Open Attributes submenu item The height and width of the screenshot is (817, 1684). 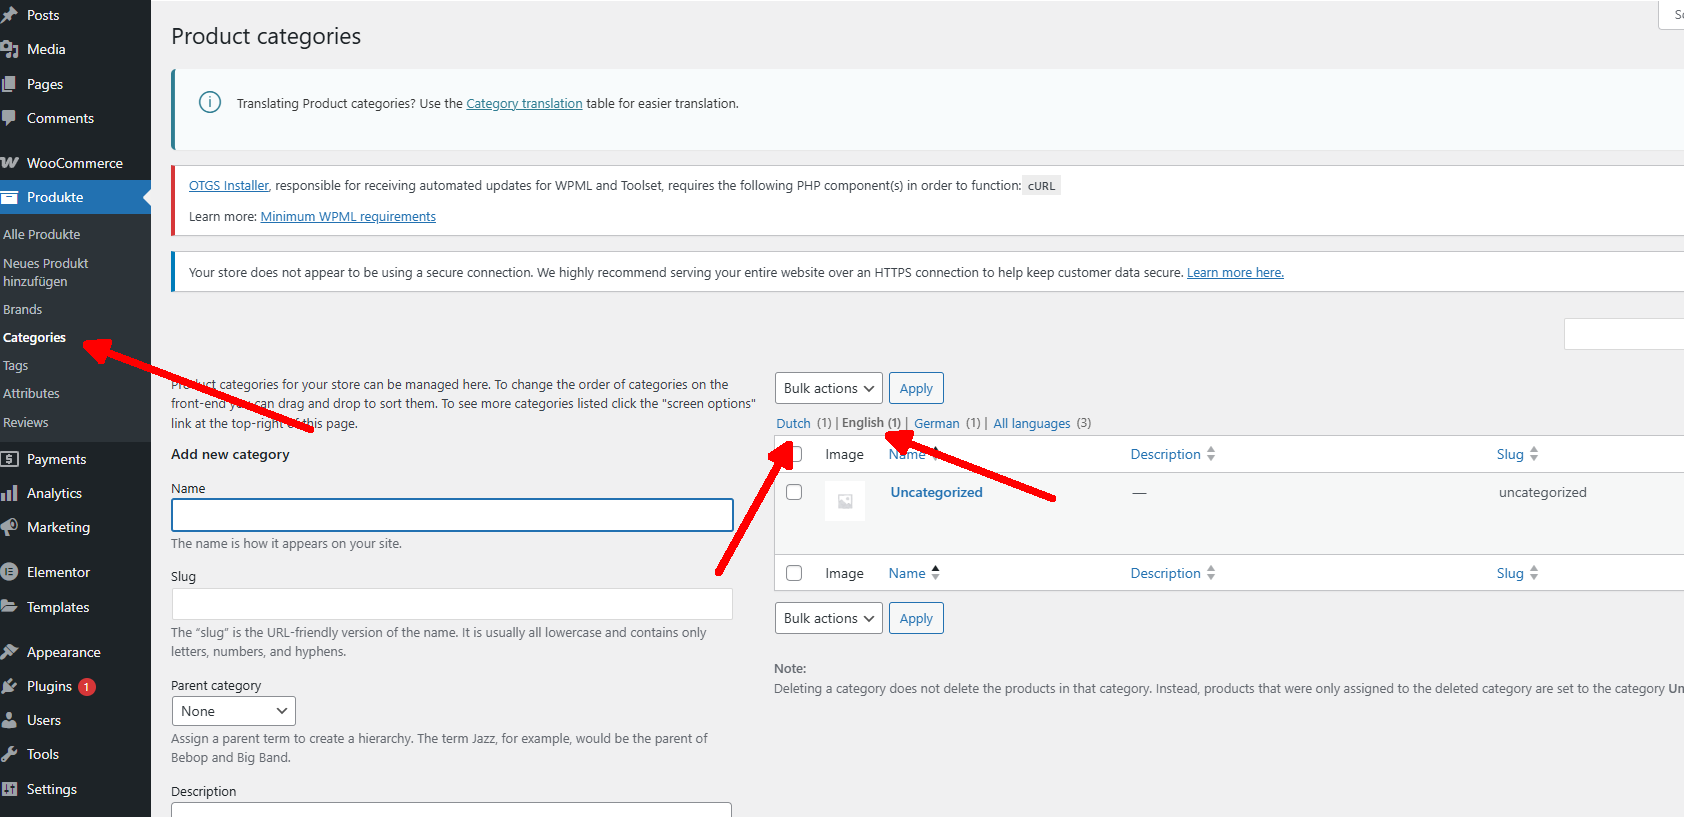click(x=32, y=393)
